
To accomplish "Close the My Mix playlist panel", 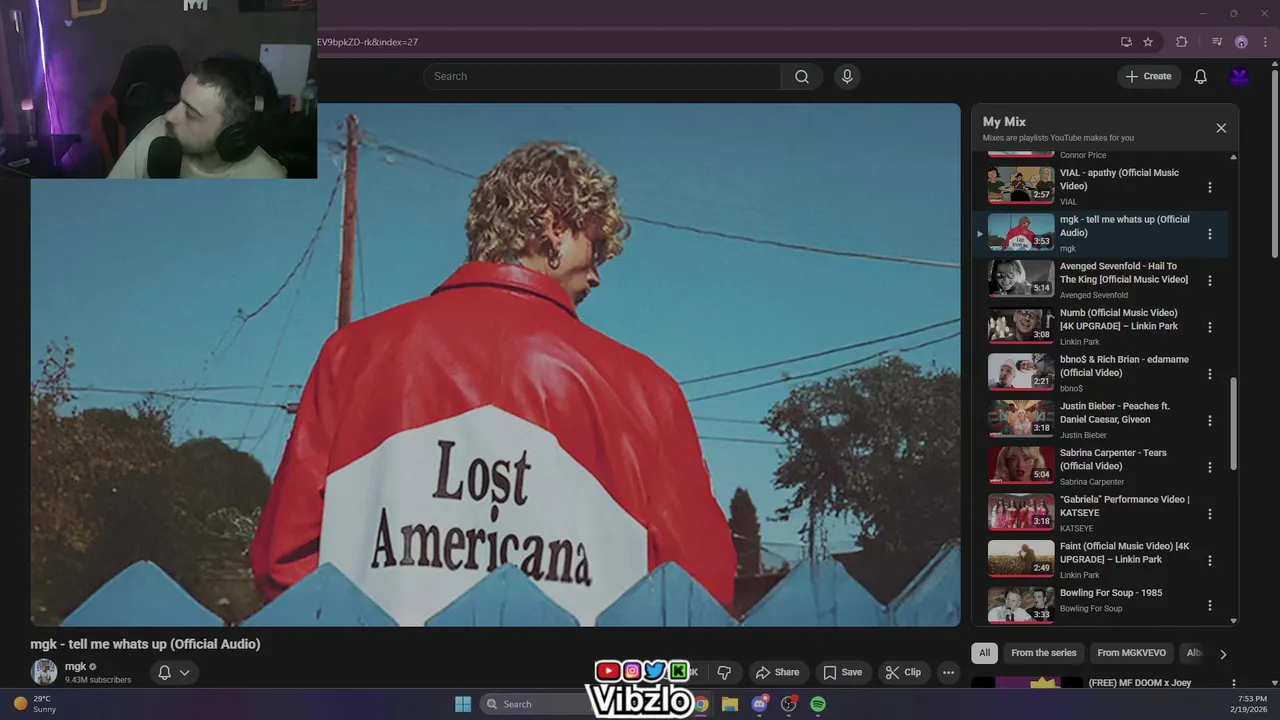I will pos(1221,128).
